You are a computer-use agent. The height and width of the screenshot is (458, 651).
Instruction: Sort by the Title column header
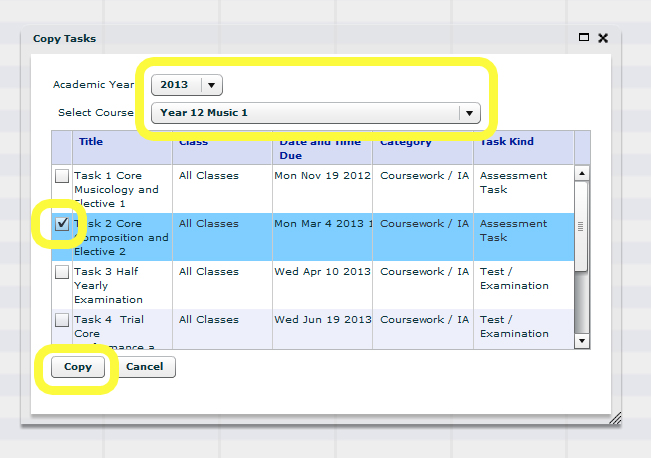click(x=91, y=142)
